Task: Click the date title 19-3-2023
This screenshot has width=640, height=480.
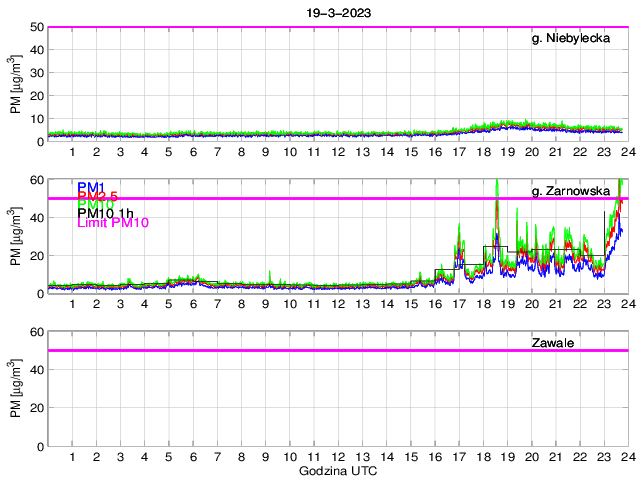Action: pos(336,12)
